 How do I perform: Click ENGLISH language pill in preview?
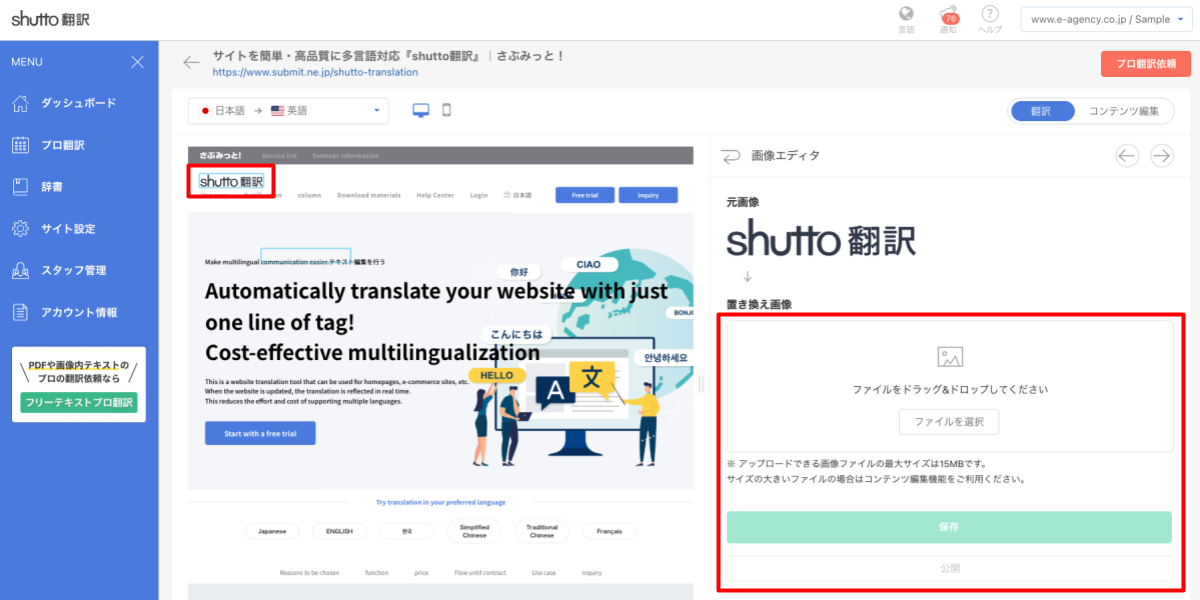click(x=339, y=531)
